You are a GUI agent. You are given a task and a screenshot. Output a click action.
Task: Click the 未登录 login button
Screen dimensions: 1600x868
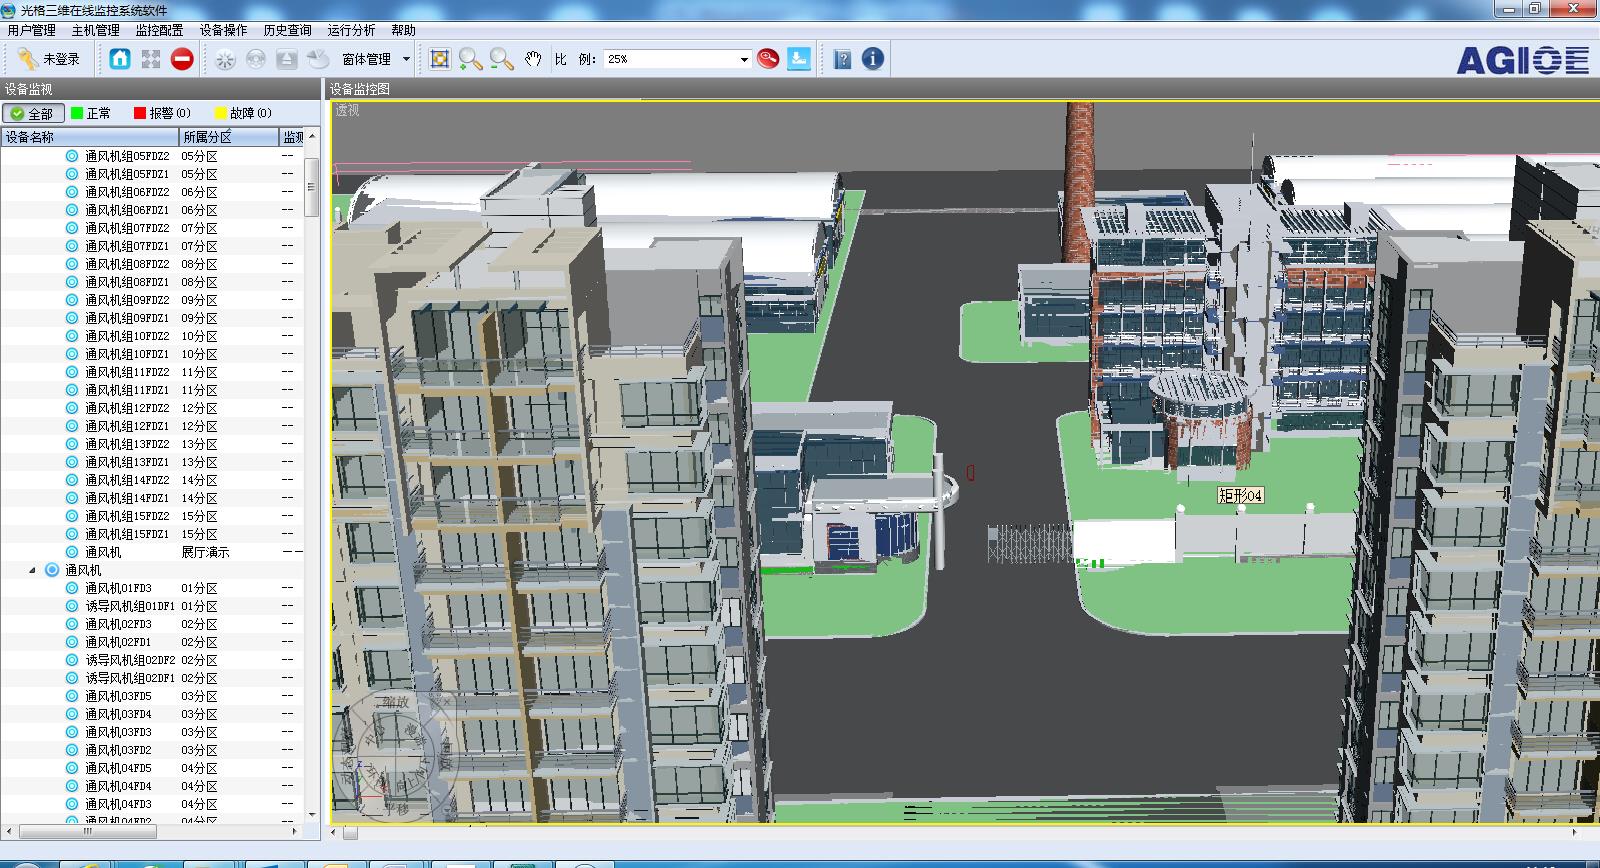[x=49, y=59]
